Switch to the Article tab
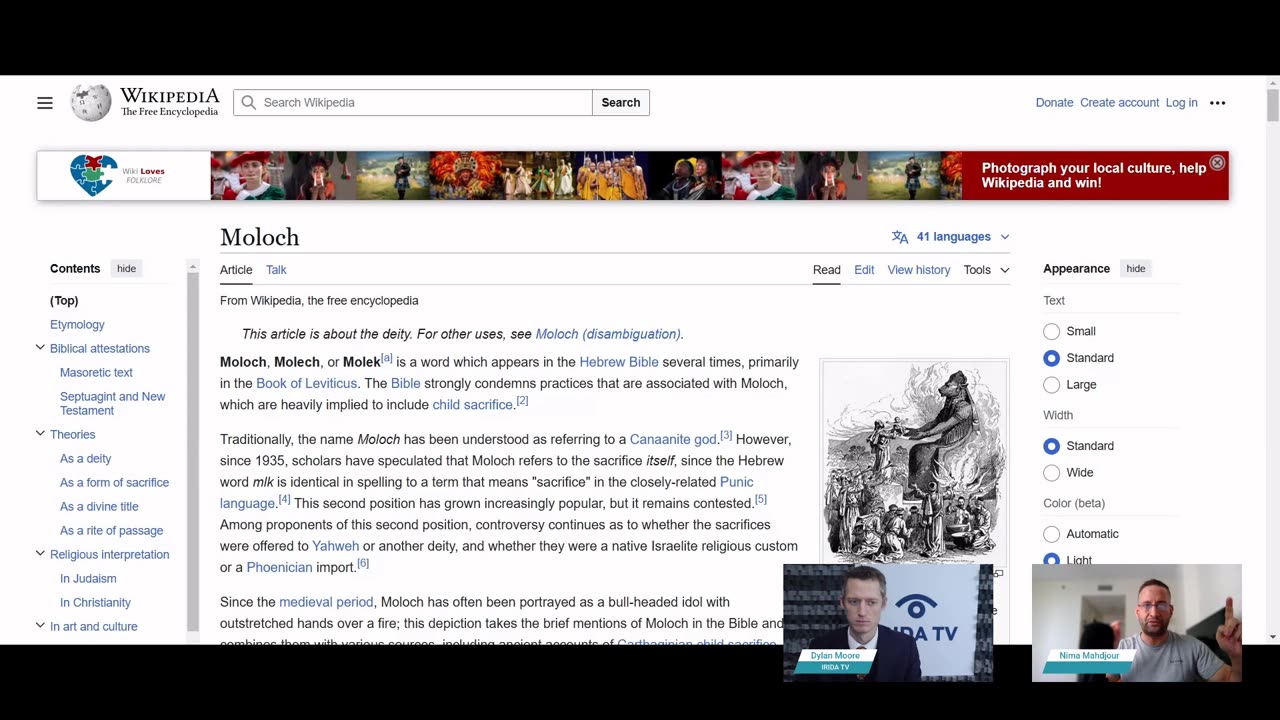 point(236,270)
